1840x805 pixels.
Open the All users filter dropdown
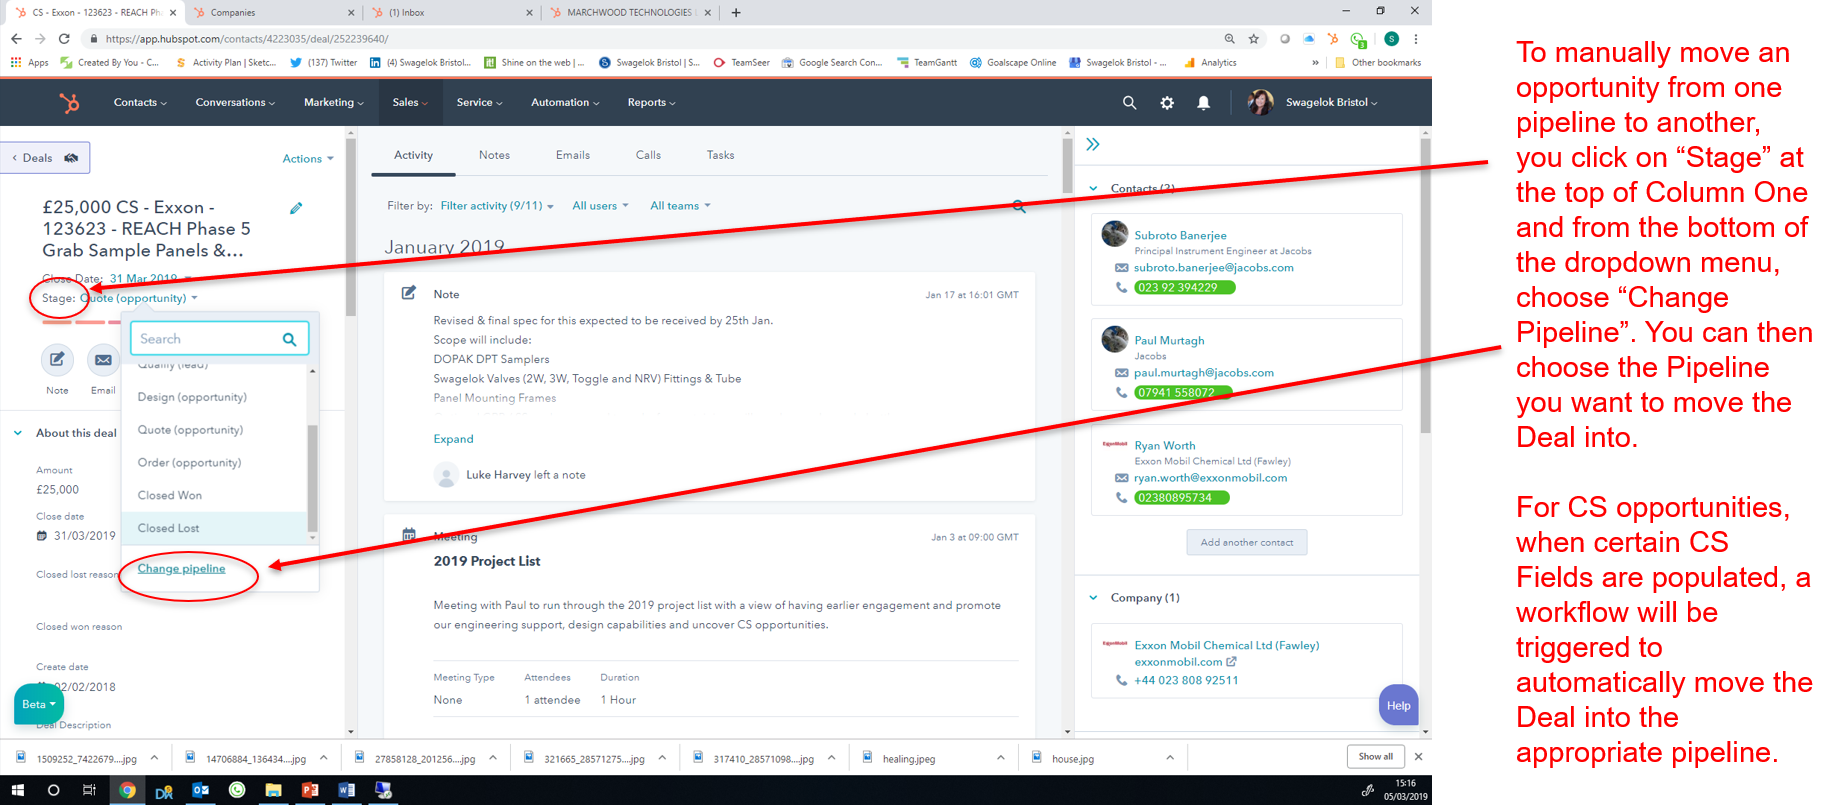(600, 206)
